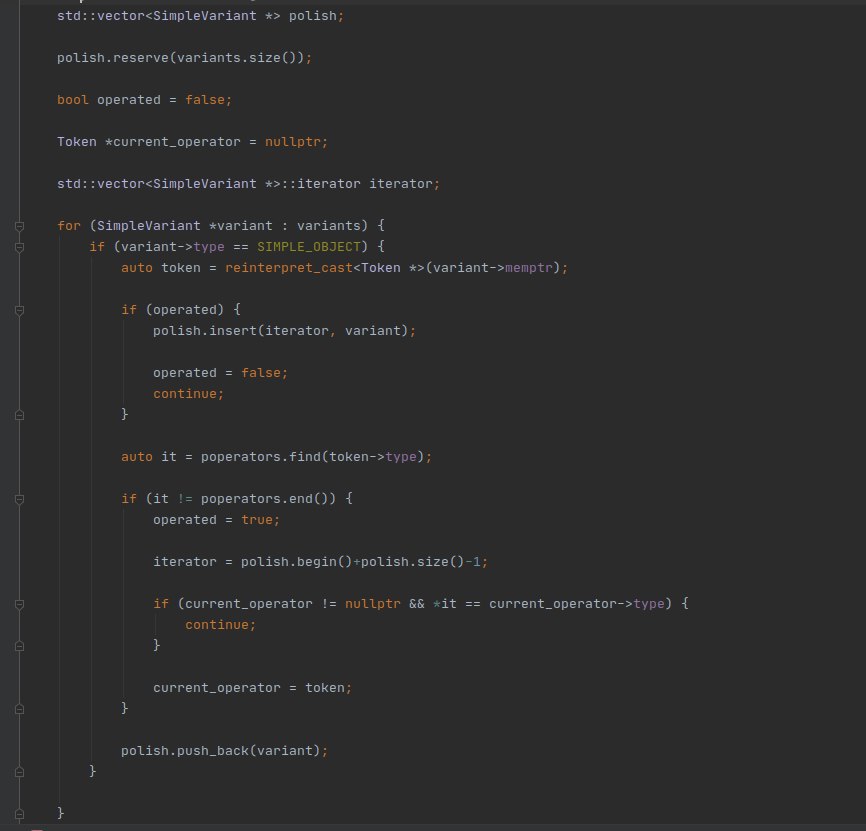Click 'Token' type in the current_operator declaration

click(x=77, y=142)
